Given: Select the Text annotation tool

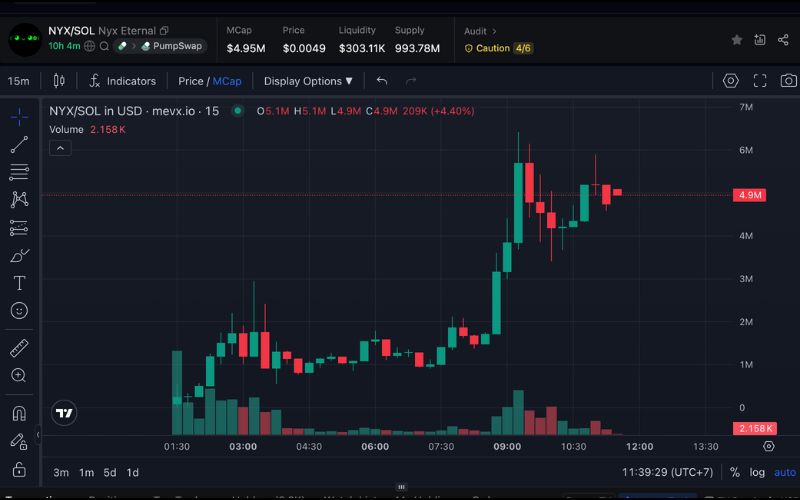Looking at the screenshot, I should [x=19, y=283].
